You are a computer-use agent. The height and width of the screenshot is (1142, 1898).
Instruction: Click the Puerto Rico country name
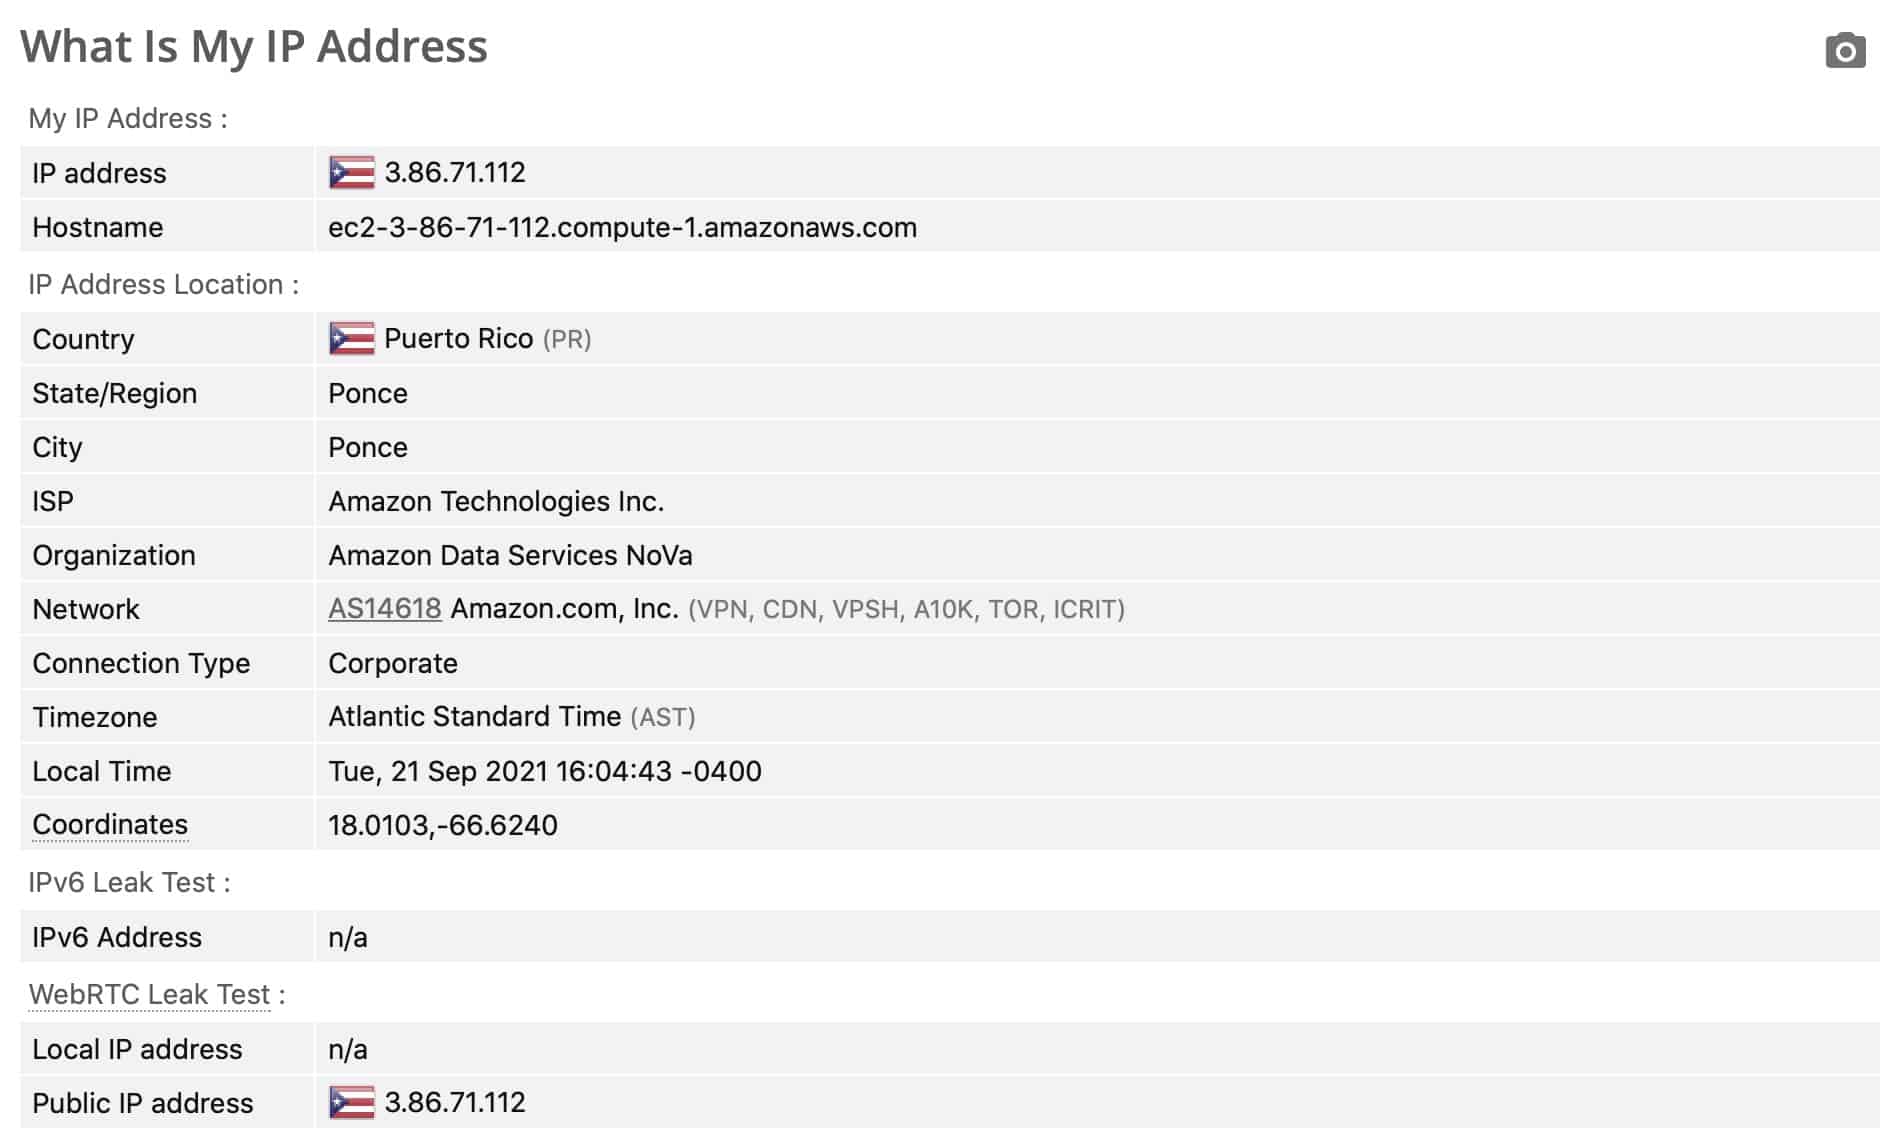tap(458, 338)
